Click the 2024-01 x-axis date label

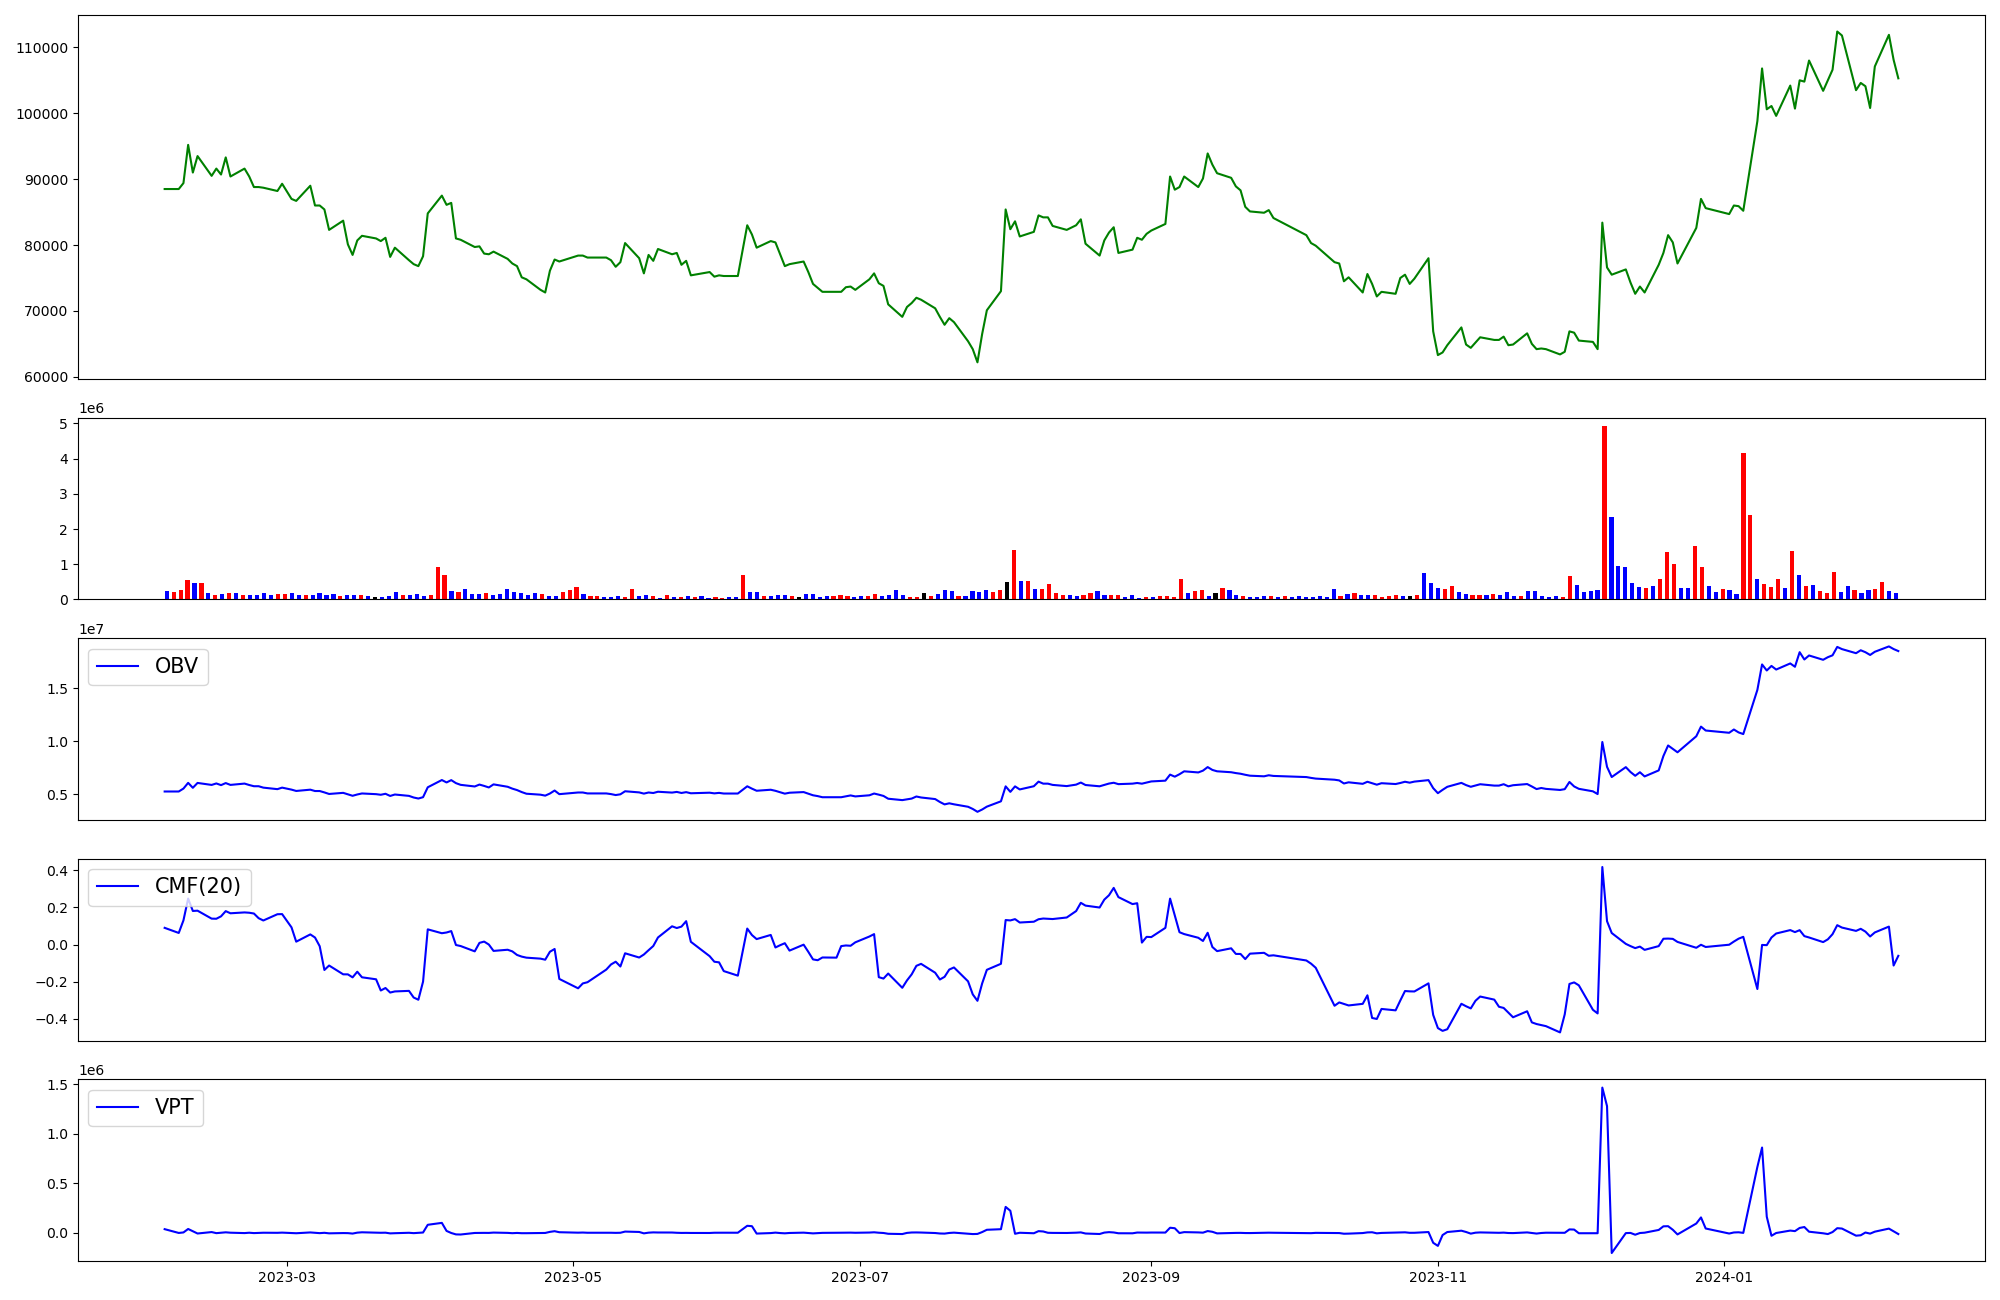(1724, 1277)
